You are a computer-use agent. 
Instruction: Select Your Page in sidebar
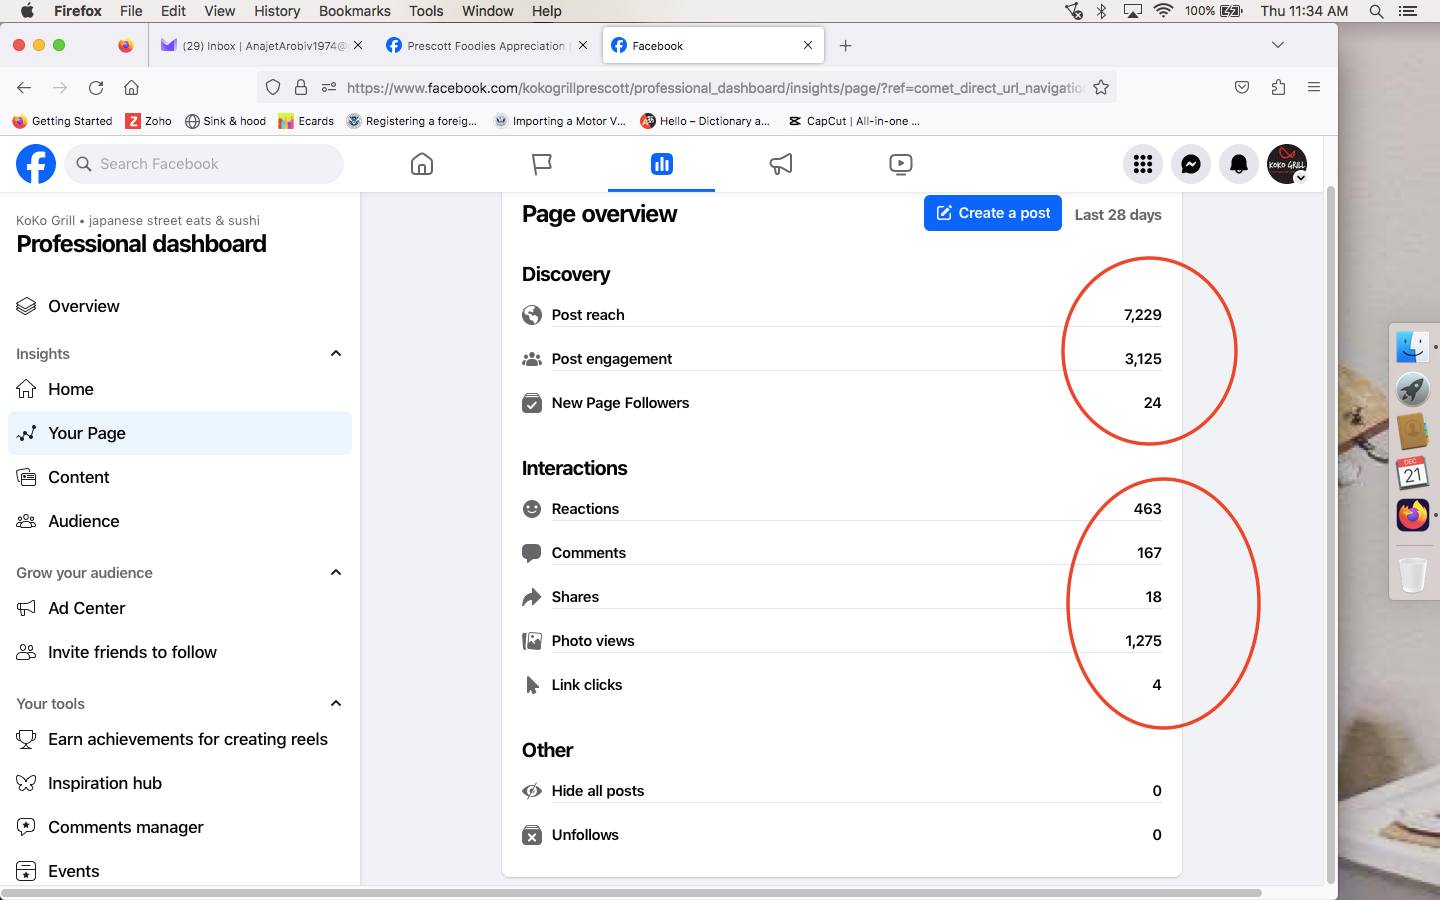click(180, 433)
